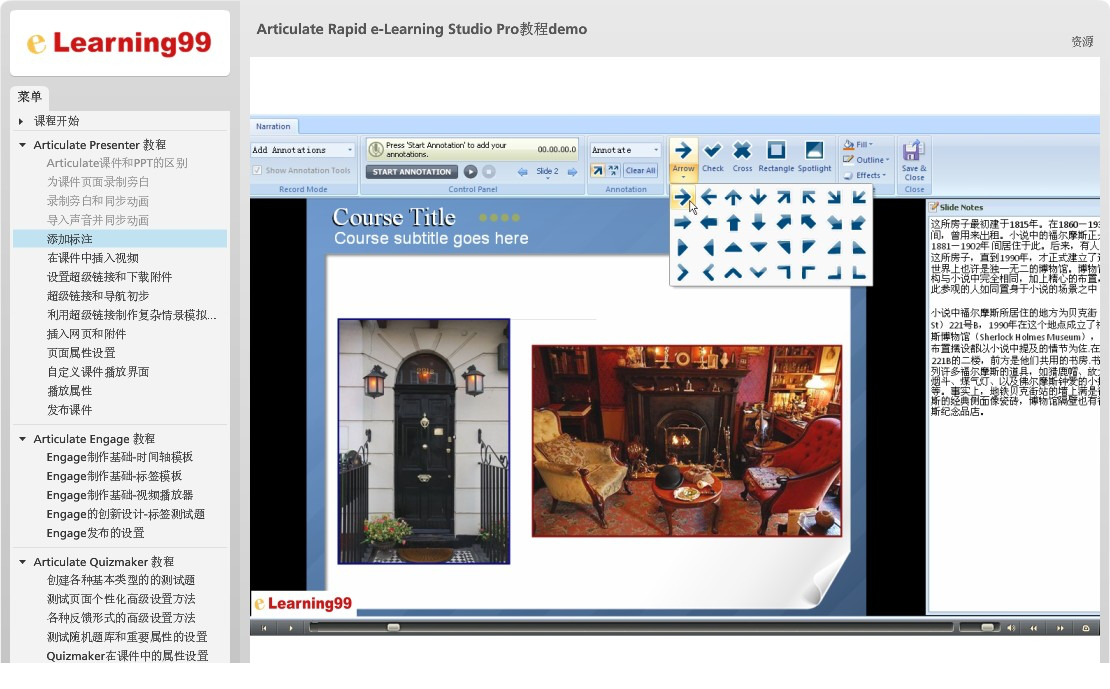Click the START ANNOTATION button
This screenshot has width=1110, height=689.
[411, 171]
